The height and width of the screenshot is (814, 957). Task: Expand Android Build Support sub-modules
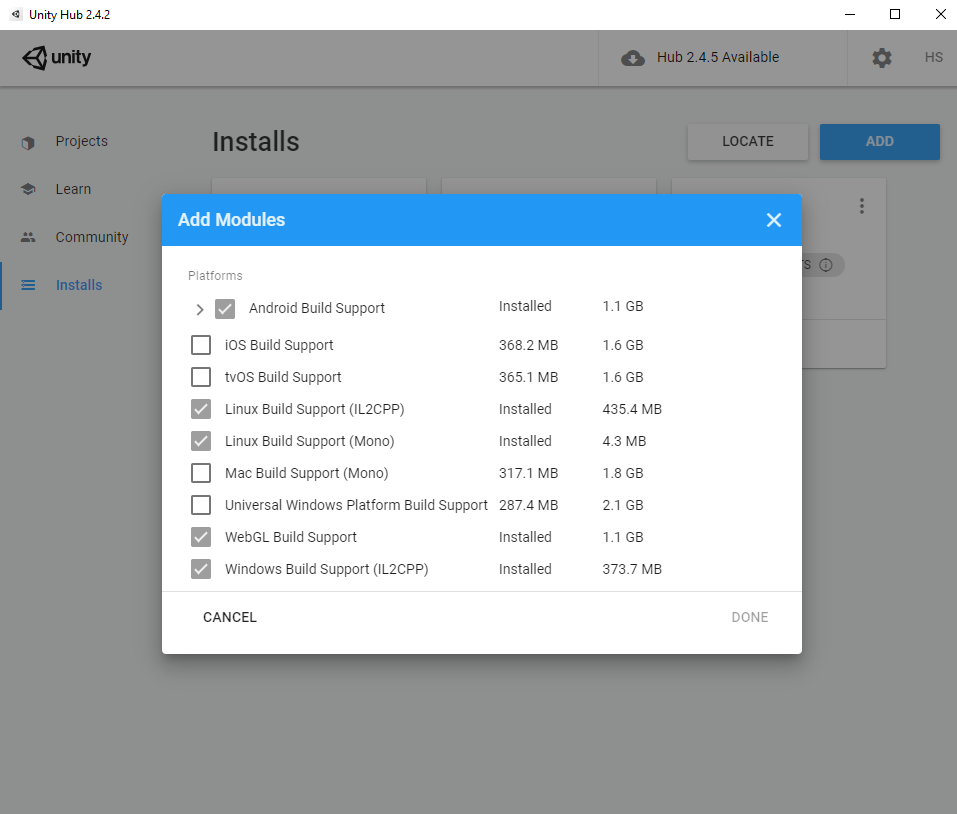[x=200, y=309]
